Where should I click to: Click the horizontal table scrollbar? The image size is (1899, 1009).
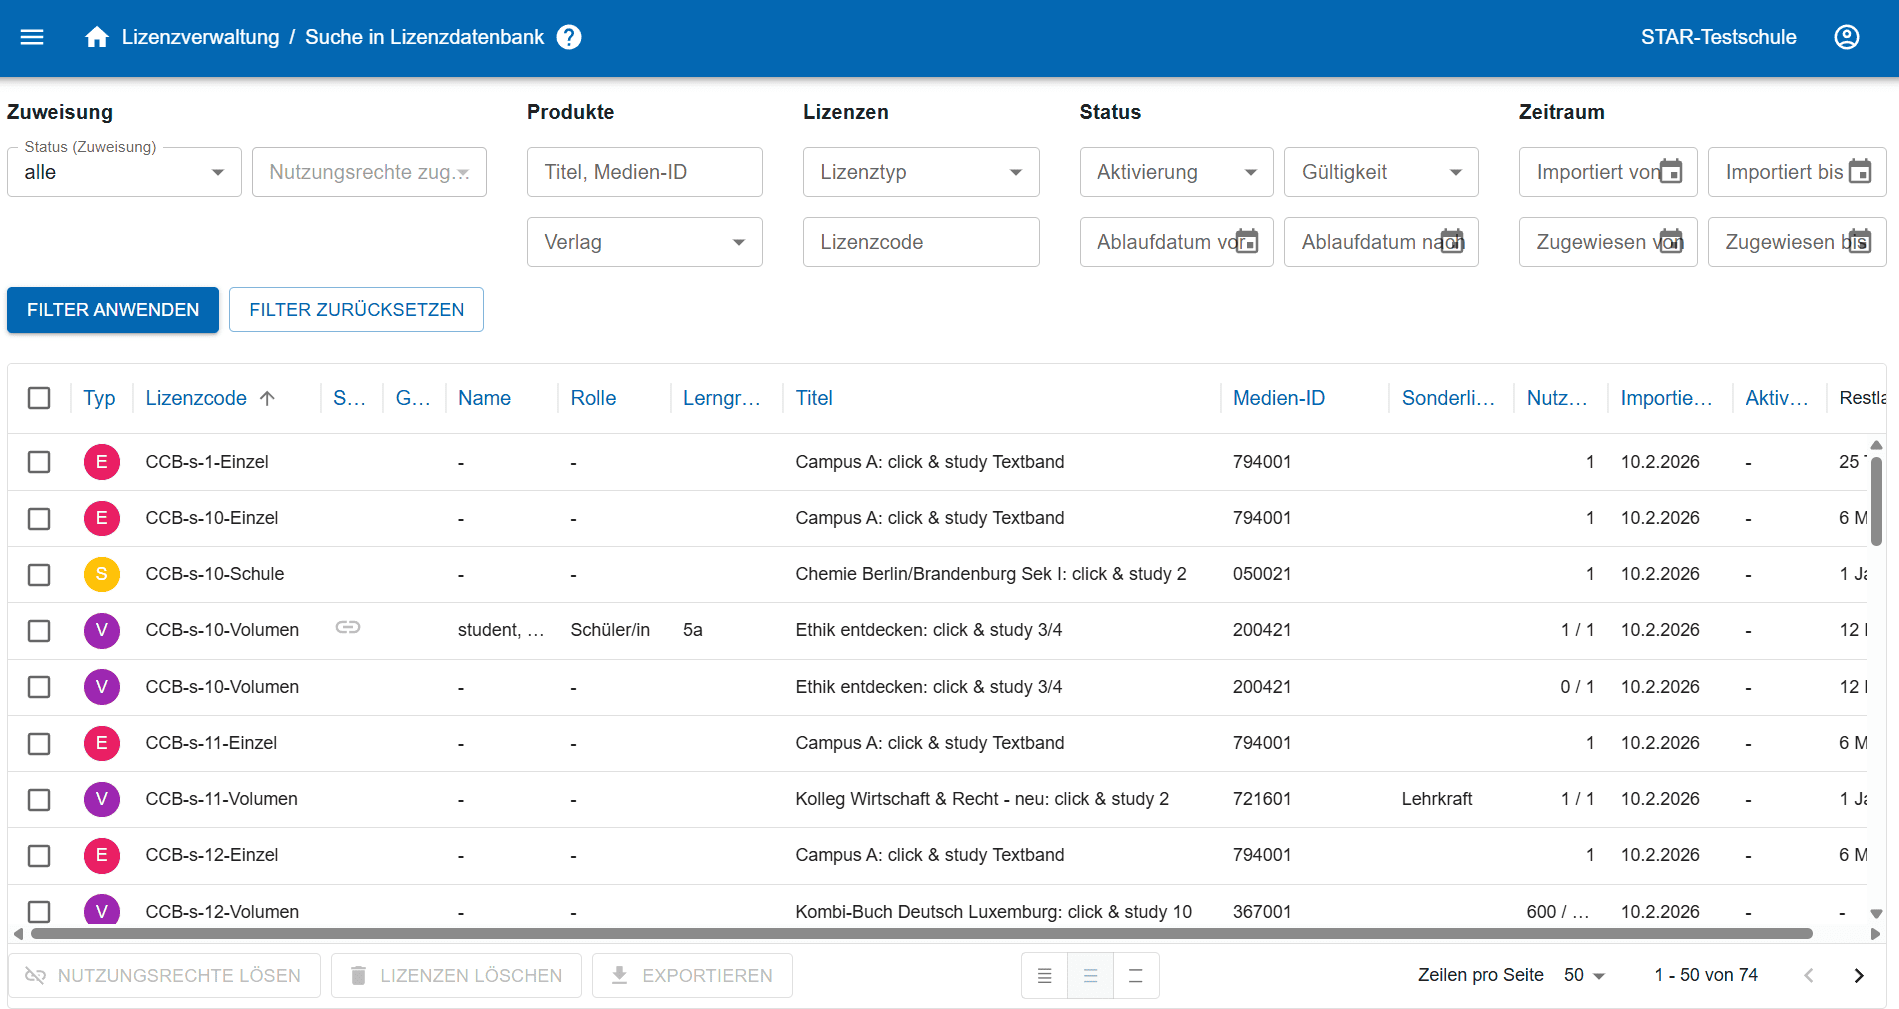pos(921,934)
